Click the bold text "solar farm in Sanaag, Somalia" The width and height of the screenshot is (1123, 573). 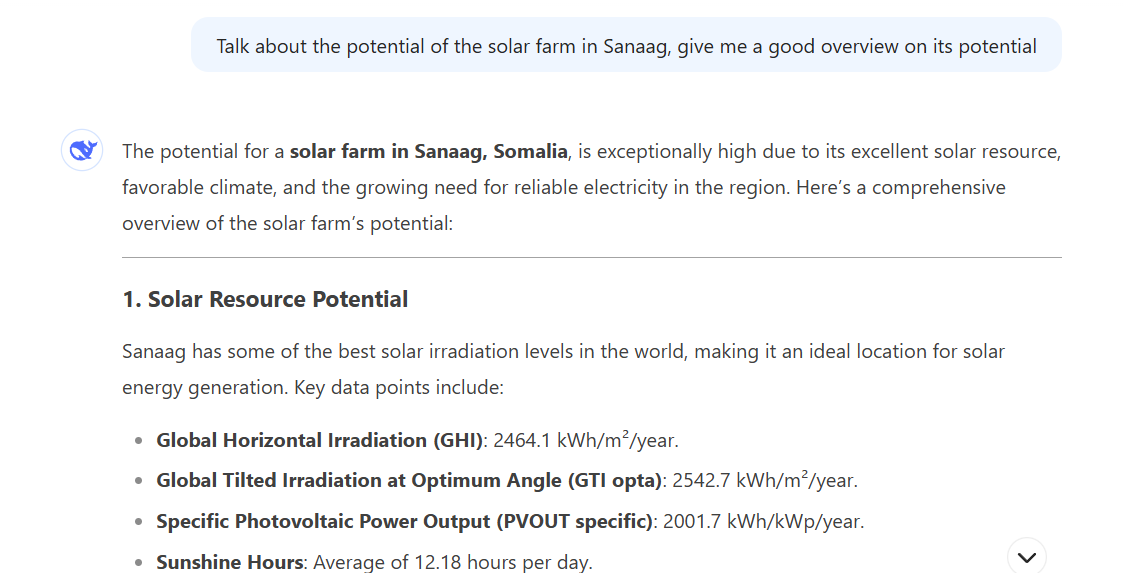pos(428,152)
